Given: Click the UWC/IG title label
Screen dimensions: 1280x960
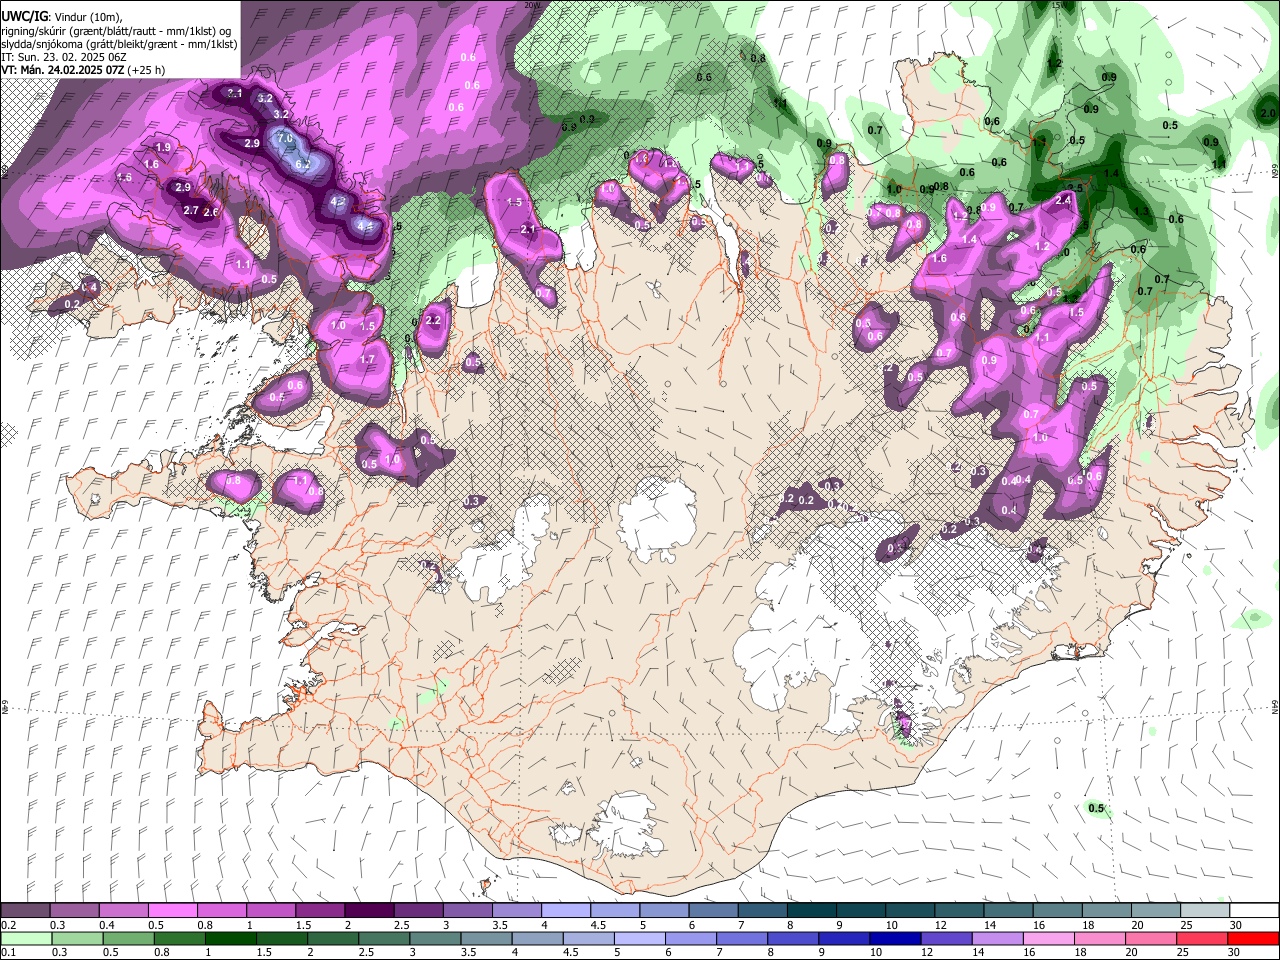Looking at the screenshot, I should pos(24,16).
